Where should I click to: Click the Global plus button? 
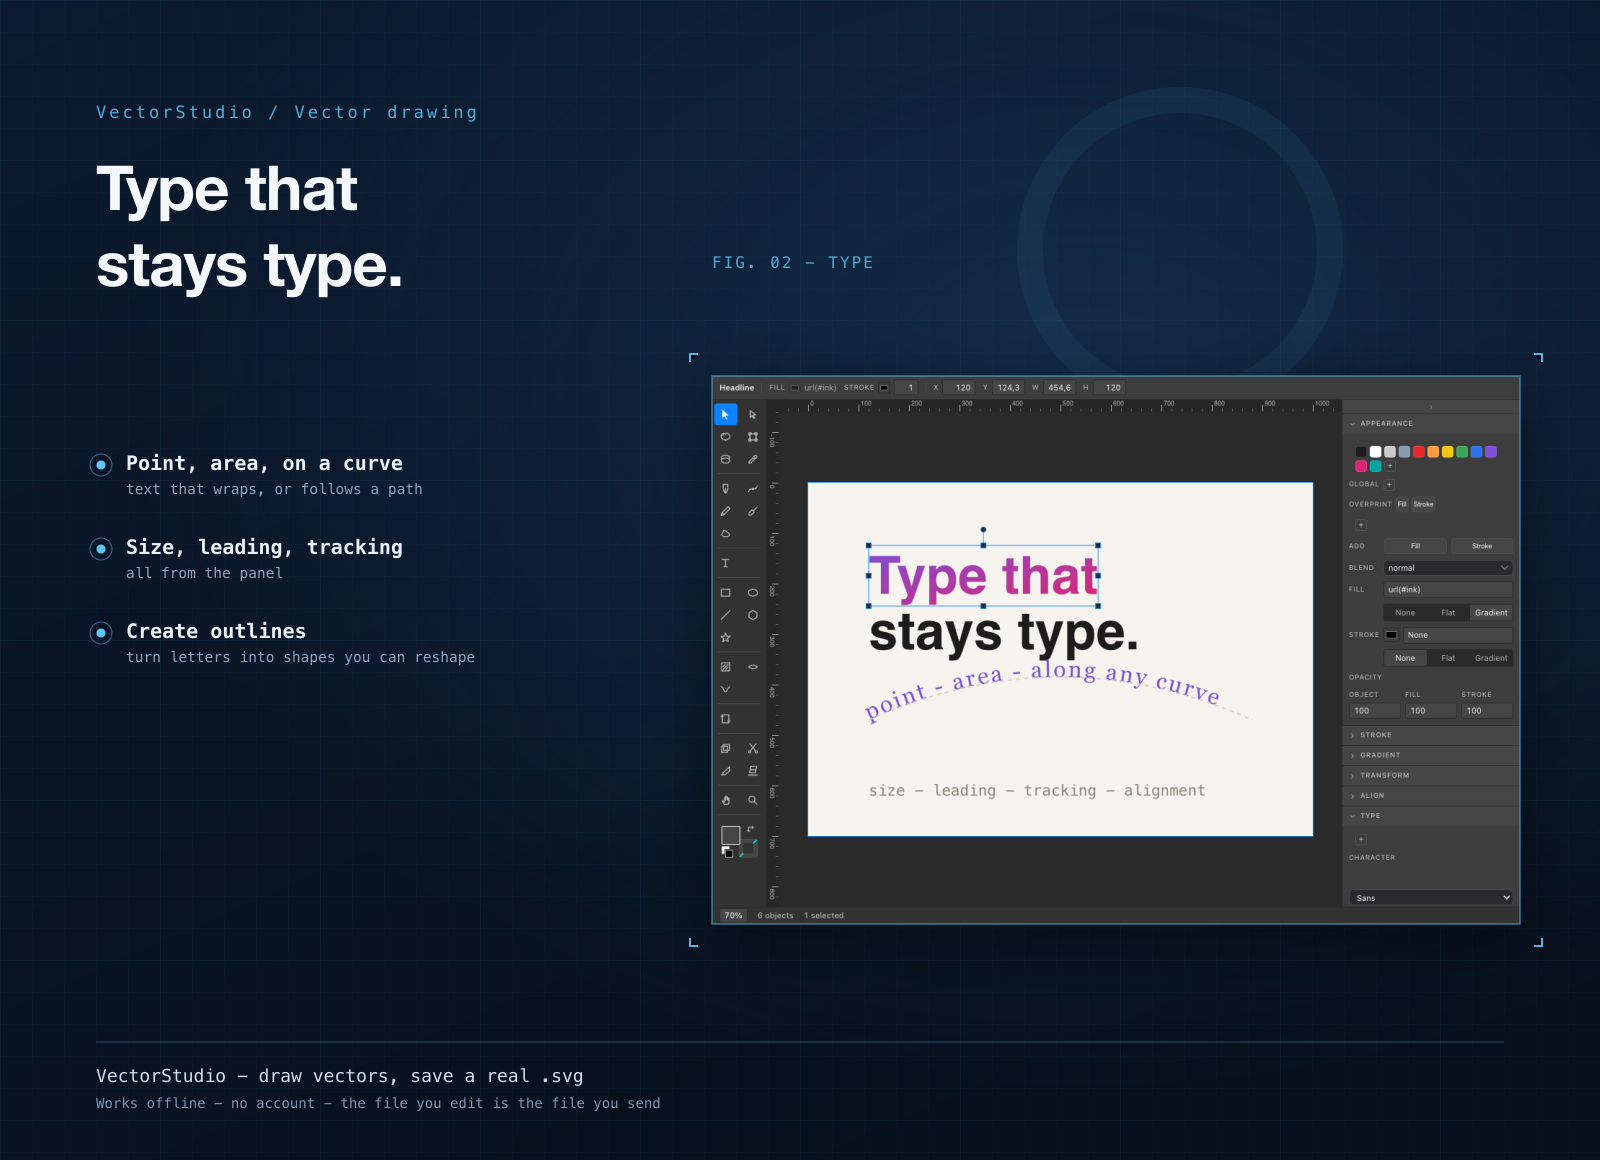click(x=1389, y=484)
